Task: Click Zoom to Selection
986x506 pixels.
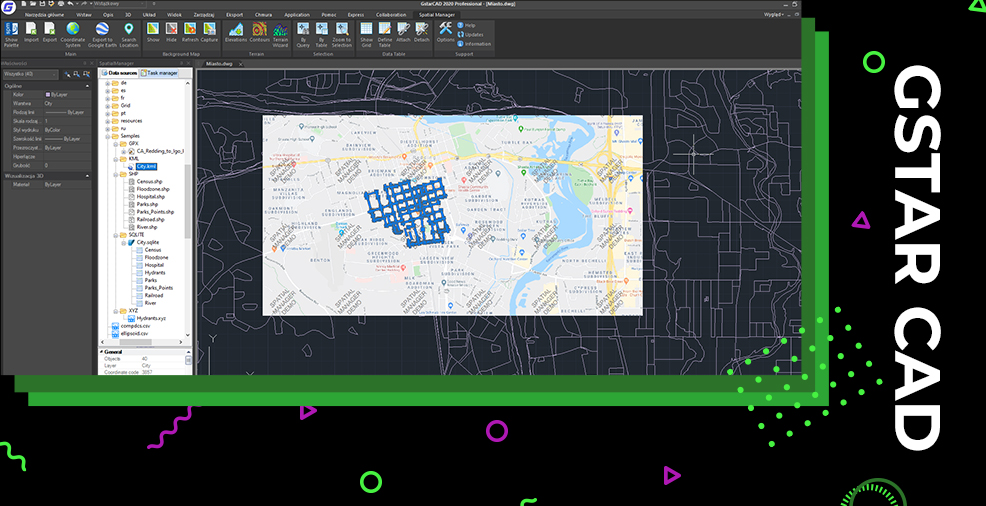Action: tap(342, 35)
